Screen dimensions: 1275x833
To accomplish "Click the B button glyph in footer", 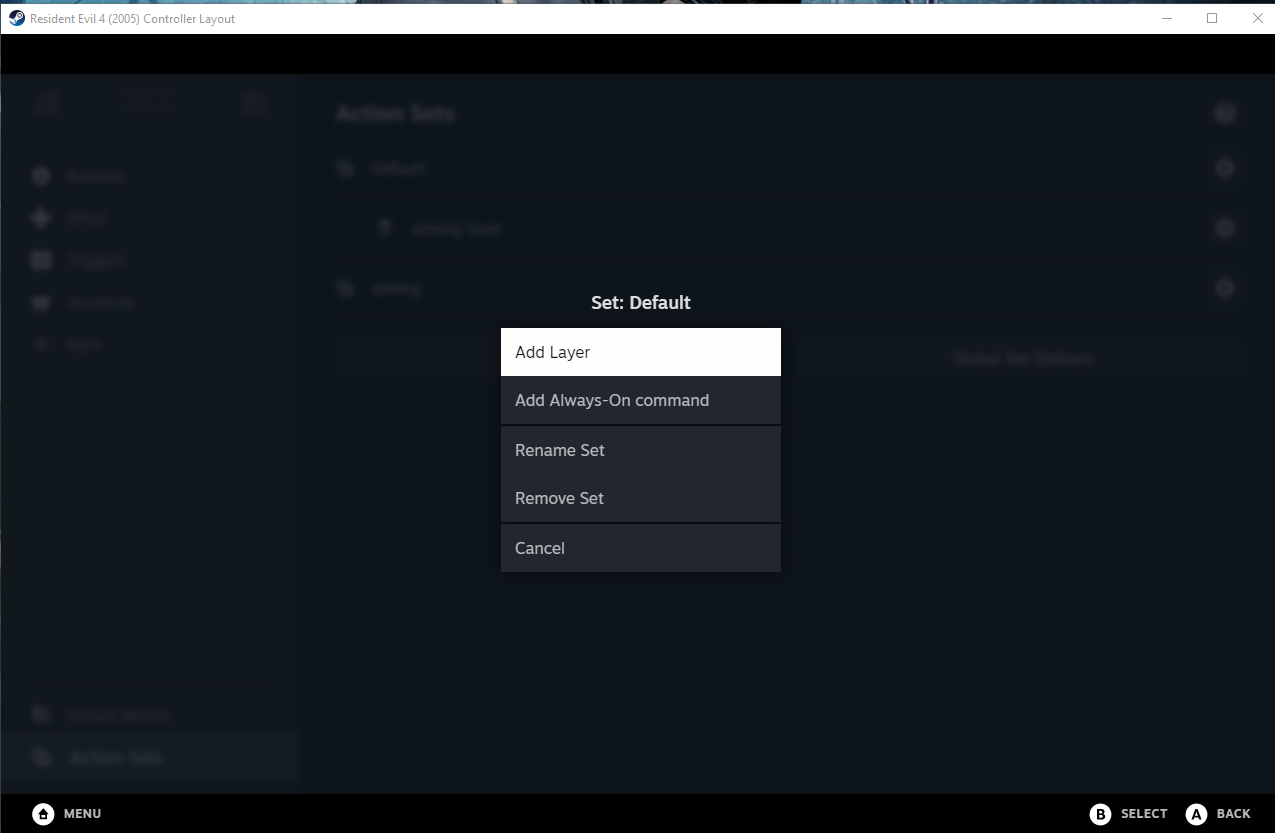I will tap(1100, 814).
